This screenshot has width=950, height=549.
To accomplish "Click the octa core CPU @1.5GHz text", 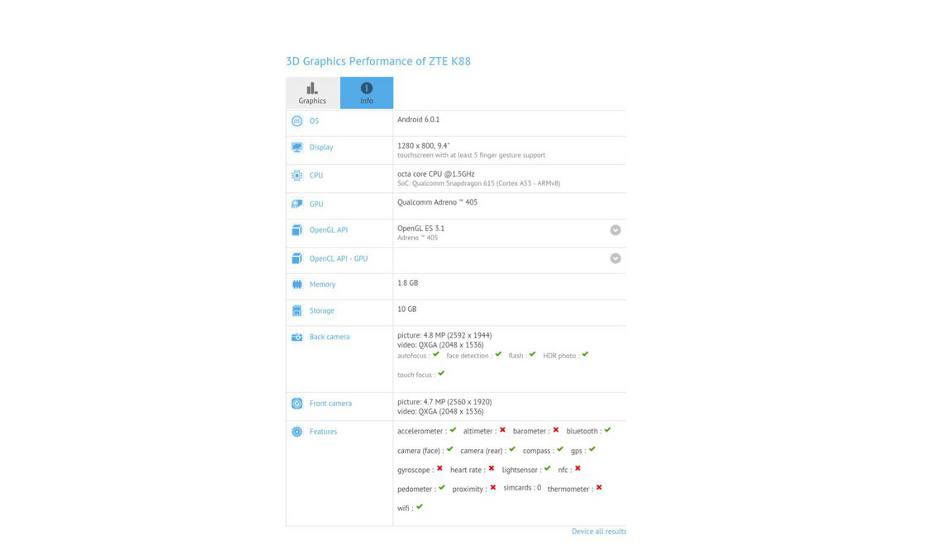I will click(436, 174).
